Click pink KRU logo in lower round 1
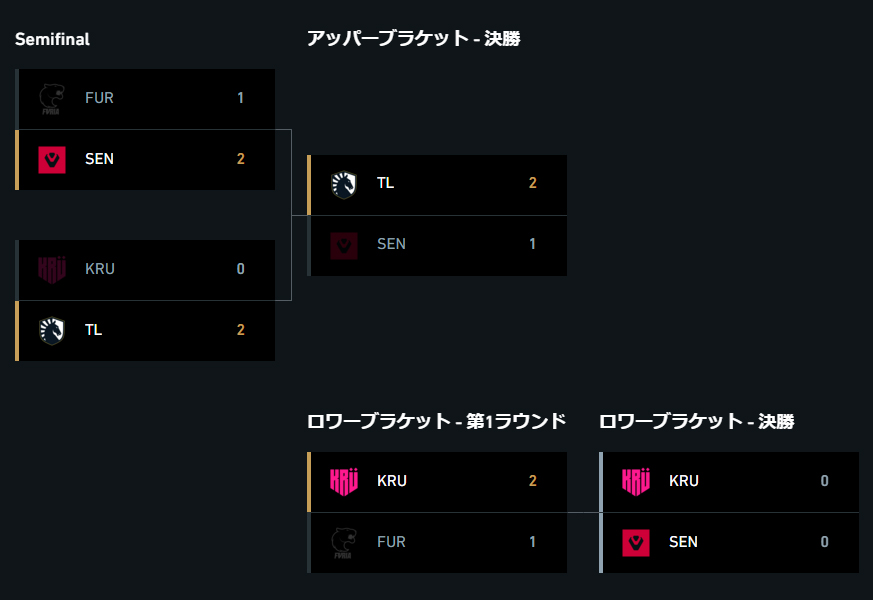 (x=344, y=481)
